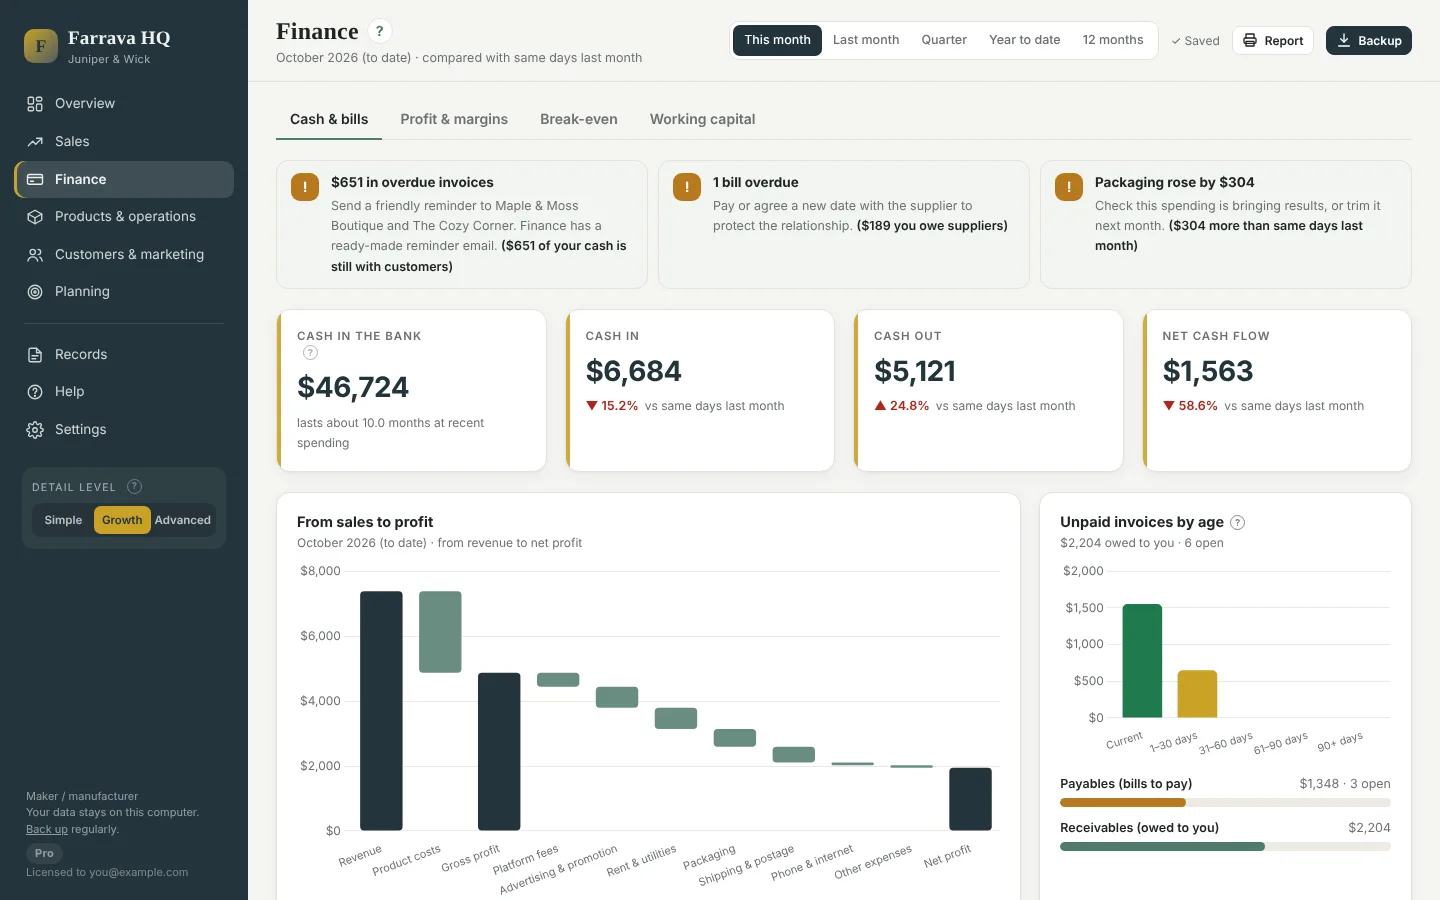Click the Current bar in unpaid invoices chart
The width and height of the screenshot is (1440, 900).
tap(1142, 661)
